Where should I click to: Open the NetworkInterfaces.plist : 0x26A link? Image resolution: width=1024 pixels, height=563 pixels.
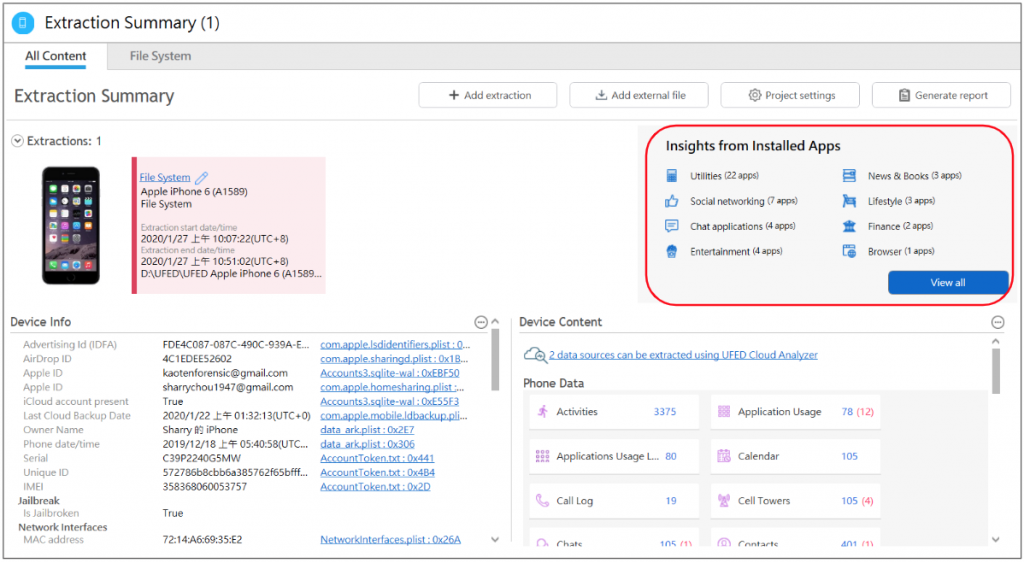(x=390, y=539)
